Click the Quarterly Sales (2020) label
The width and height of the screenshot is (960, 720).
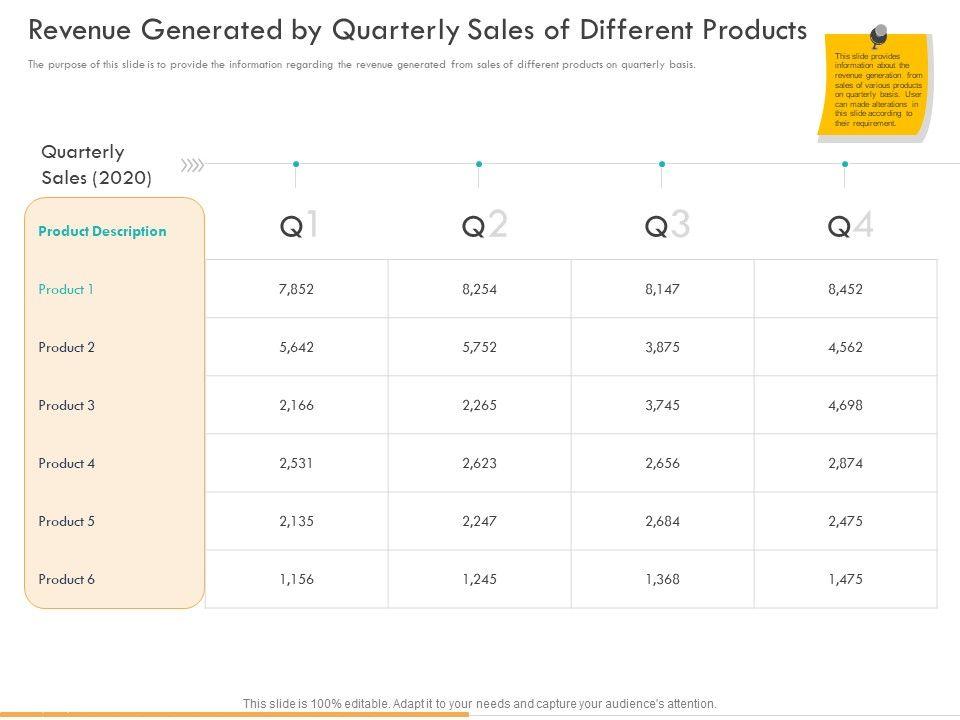point(96,165)
